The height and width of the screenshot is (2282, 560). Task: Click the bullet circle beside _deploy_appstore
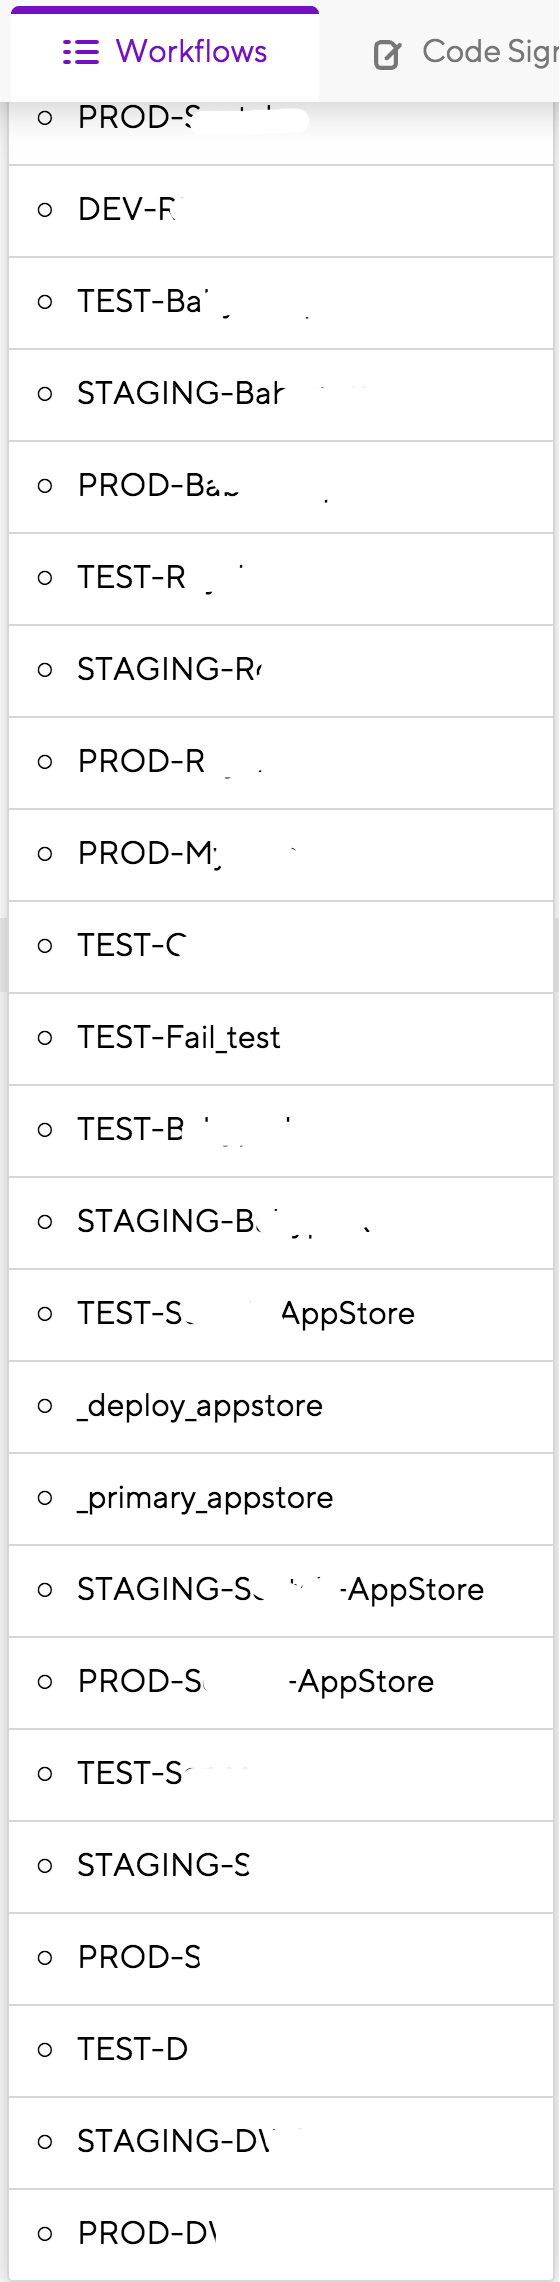(45, 1407)
